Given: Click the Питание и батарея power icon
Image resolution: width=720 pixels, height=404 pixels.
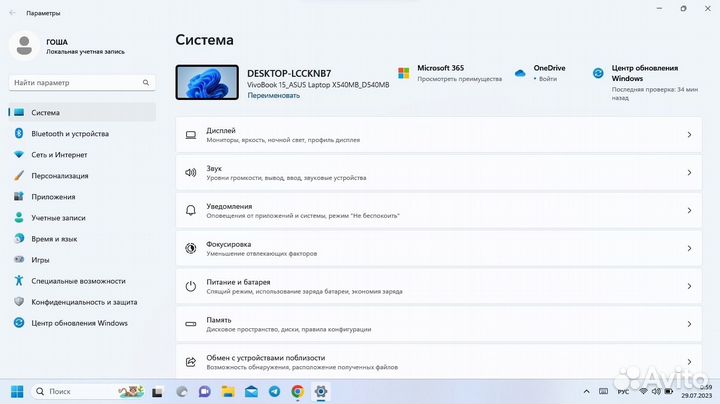Looking at the screenshot, I should (191, 286).
